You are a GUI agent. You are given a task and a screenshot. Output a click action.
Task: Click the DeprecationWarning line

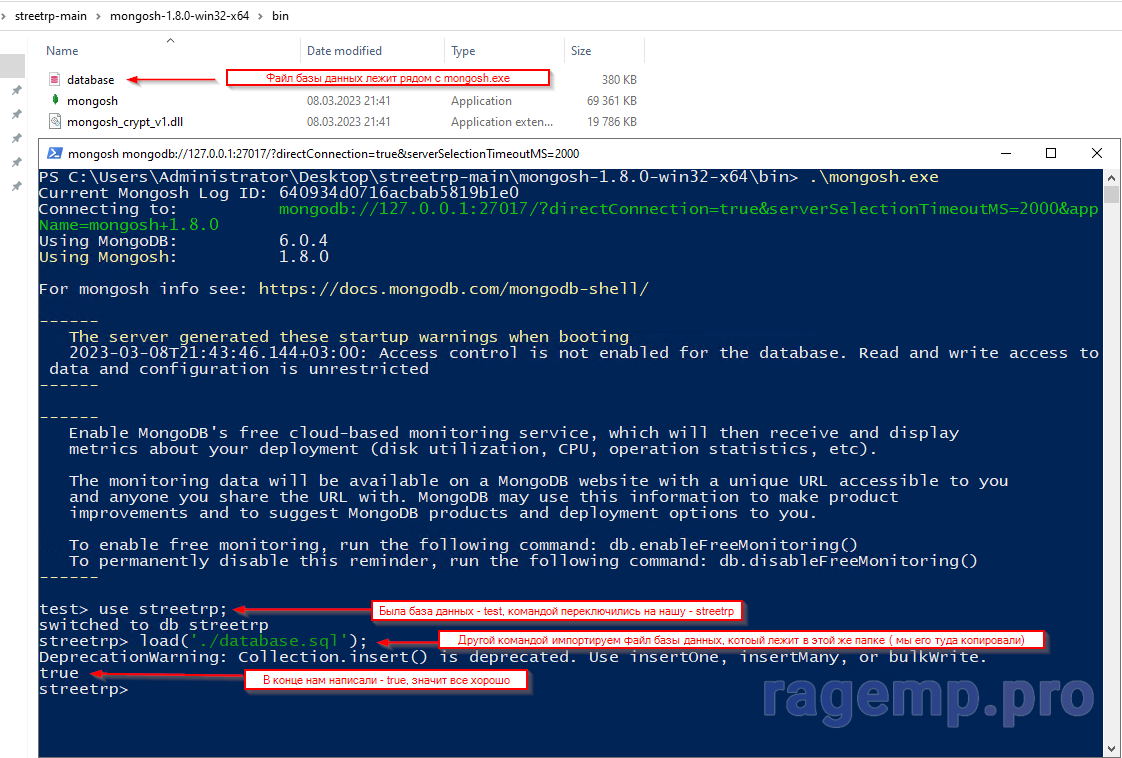pos(513,657)
